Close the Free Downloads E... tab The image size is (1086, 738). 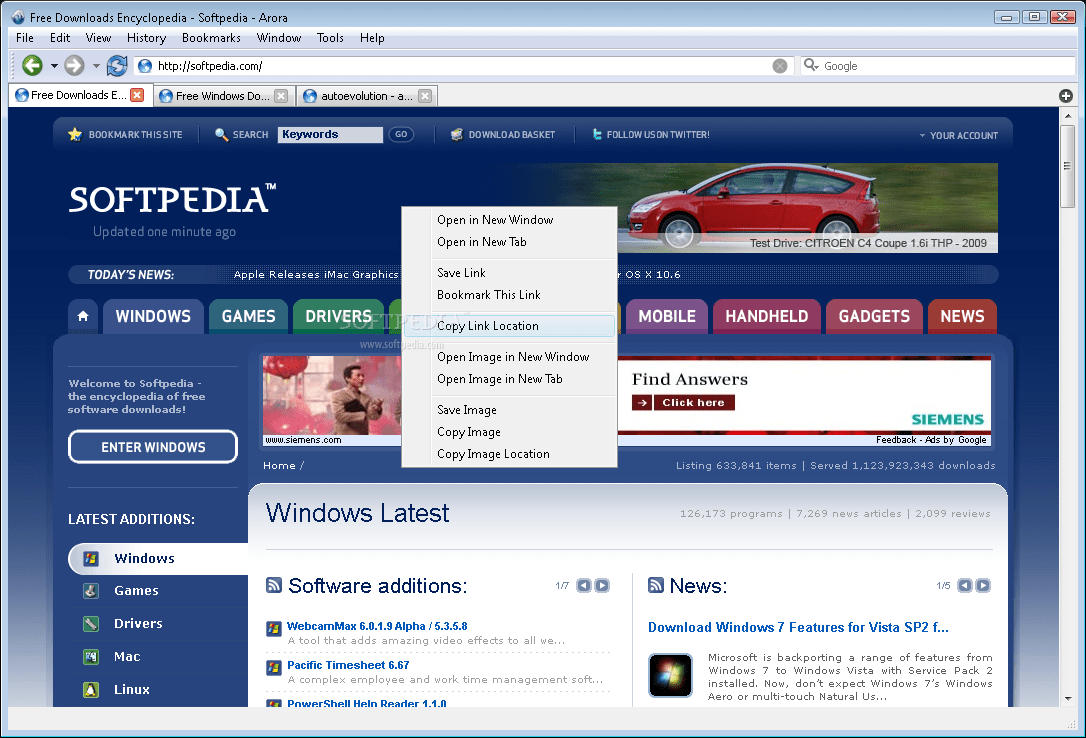click(x=137, y=95)
